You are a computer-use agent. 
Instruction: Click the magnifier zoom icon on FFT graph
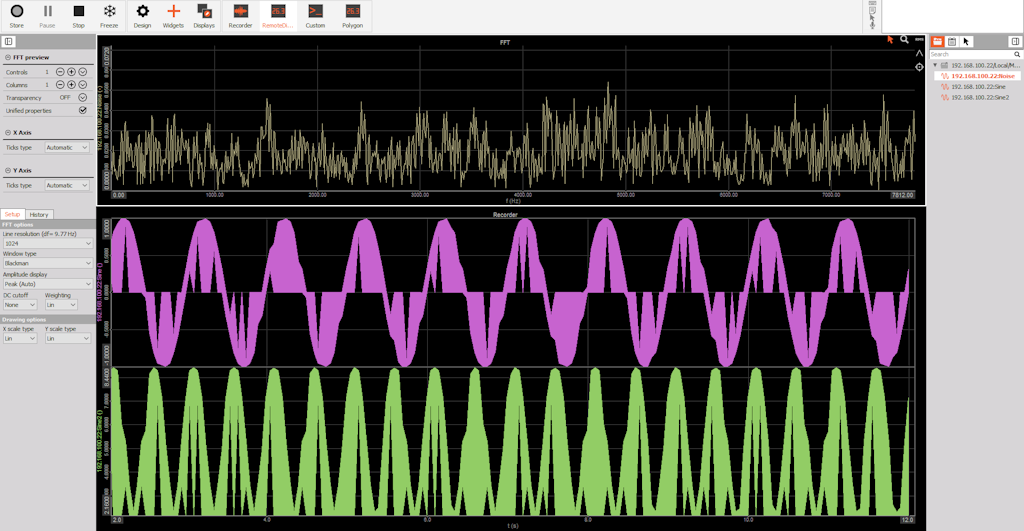pos(904,40)
